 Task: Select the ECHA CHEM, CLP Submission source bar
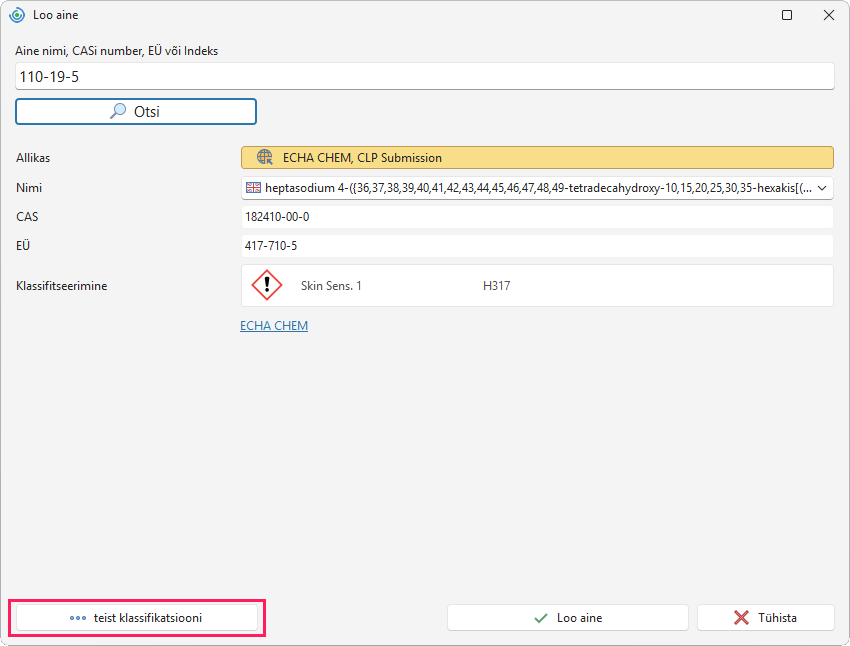(x=537, y=158)
